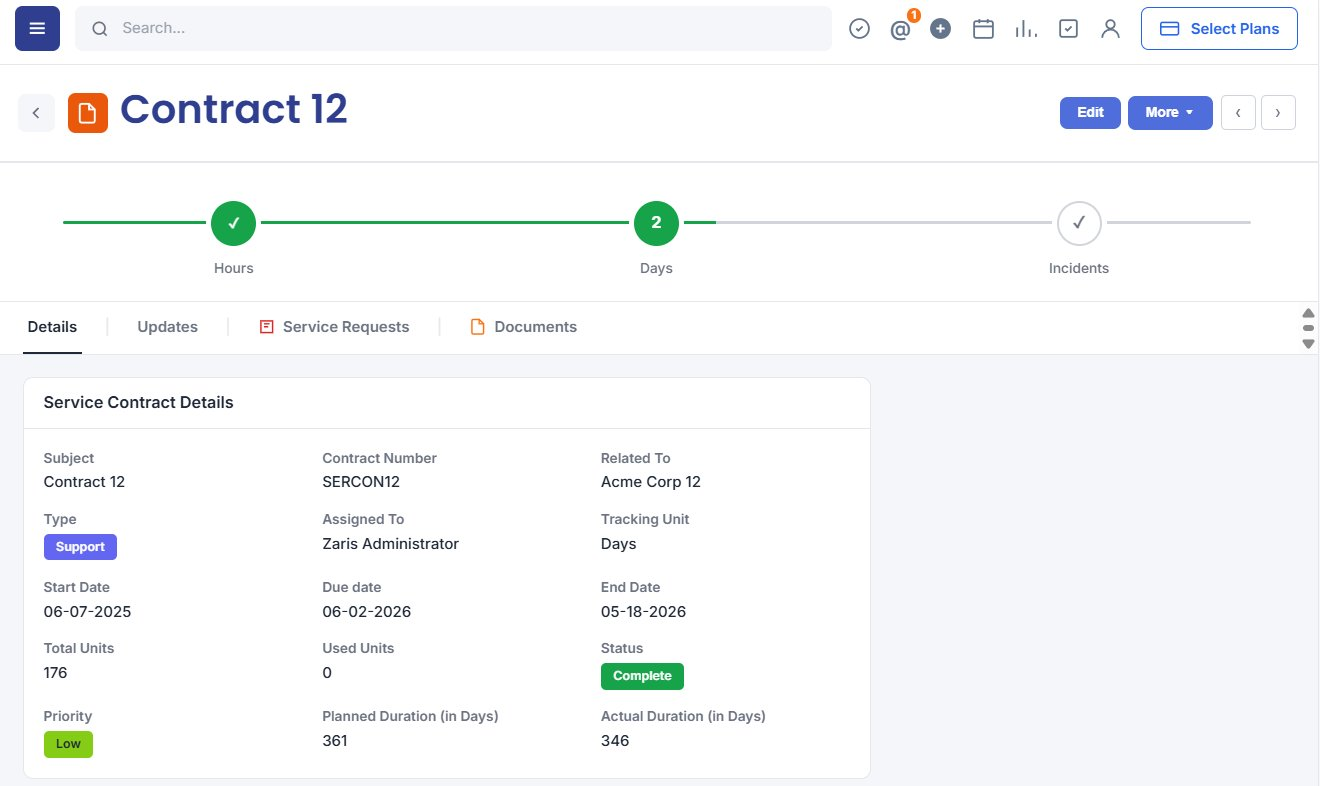Focus the Search input field

point(453,29)
